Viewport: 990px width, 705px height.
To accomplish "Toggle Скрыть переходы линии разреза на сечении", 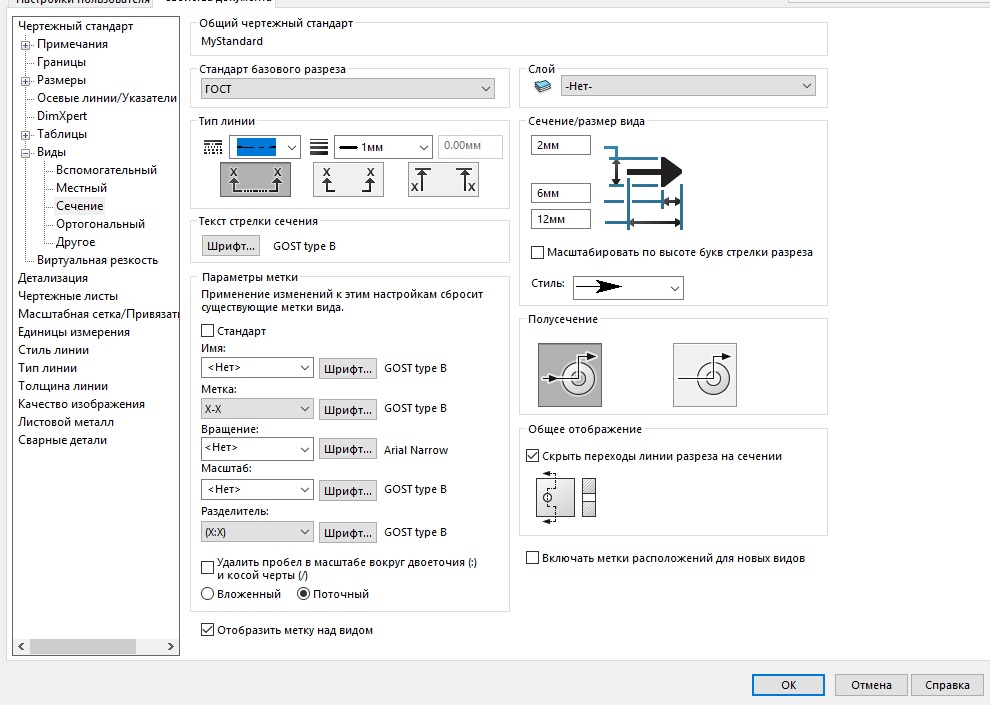I will pyautogui.click(x=533, y=456).
